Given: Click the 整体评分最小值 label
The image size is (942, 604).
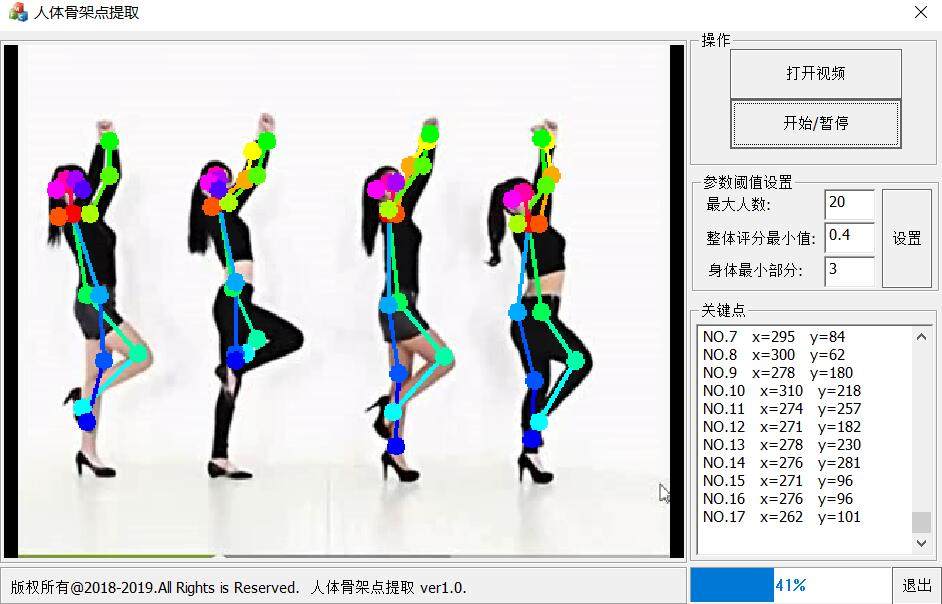Looking at the screenshot, I should pyautogui.click(x=761, y=239).
